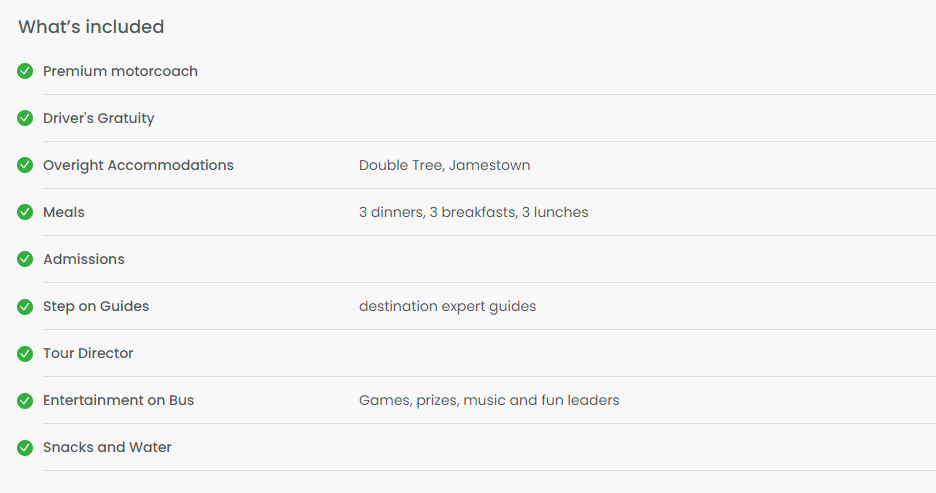The image size is (936, 493).
Task: Click checkmark icon for Overight Accommodations
Action: [25, 165]
